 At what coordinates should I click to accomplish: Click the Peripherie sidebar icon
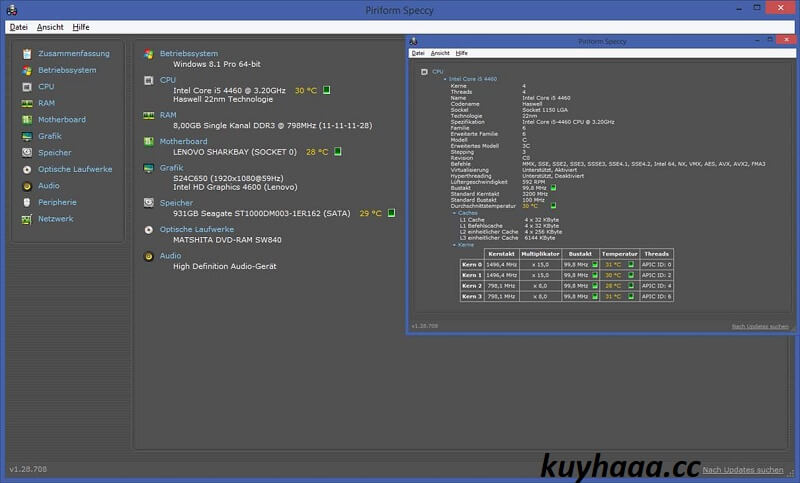[27, 202]
